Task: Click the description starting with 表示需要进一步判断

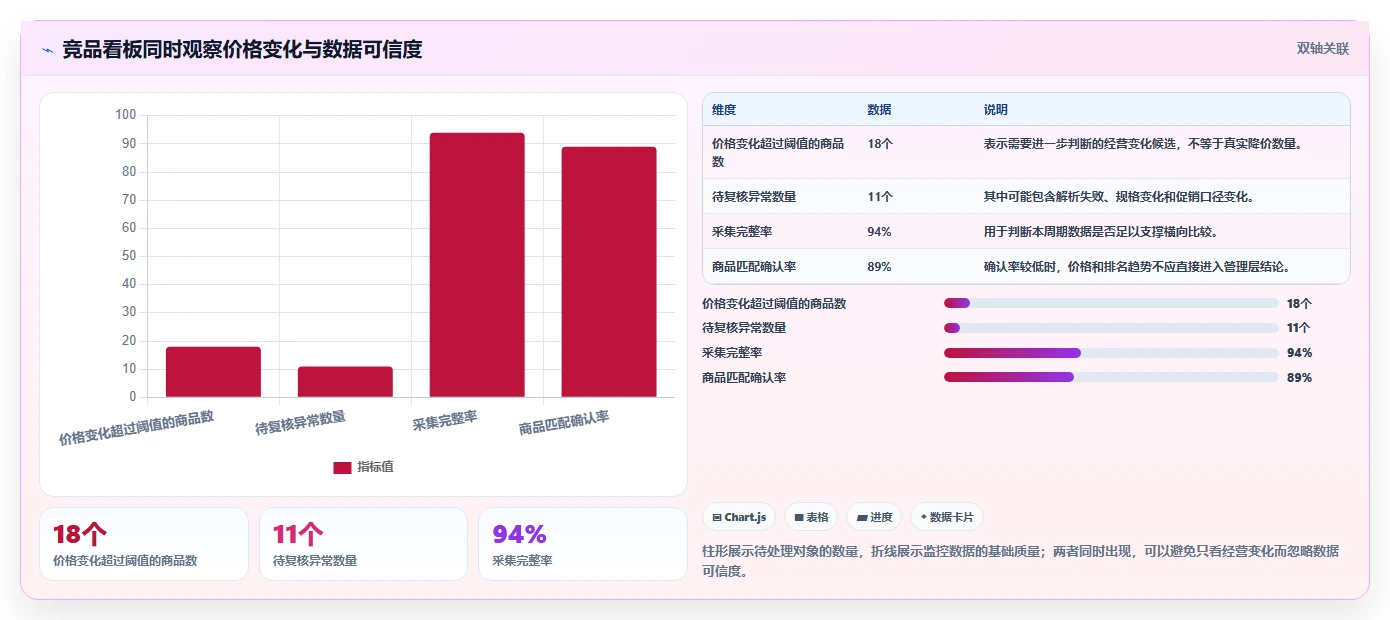Action: (x=1143, y=144)
